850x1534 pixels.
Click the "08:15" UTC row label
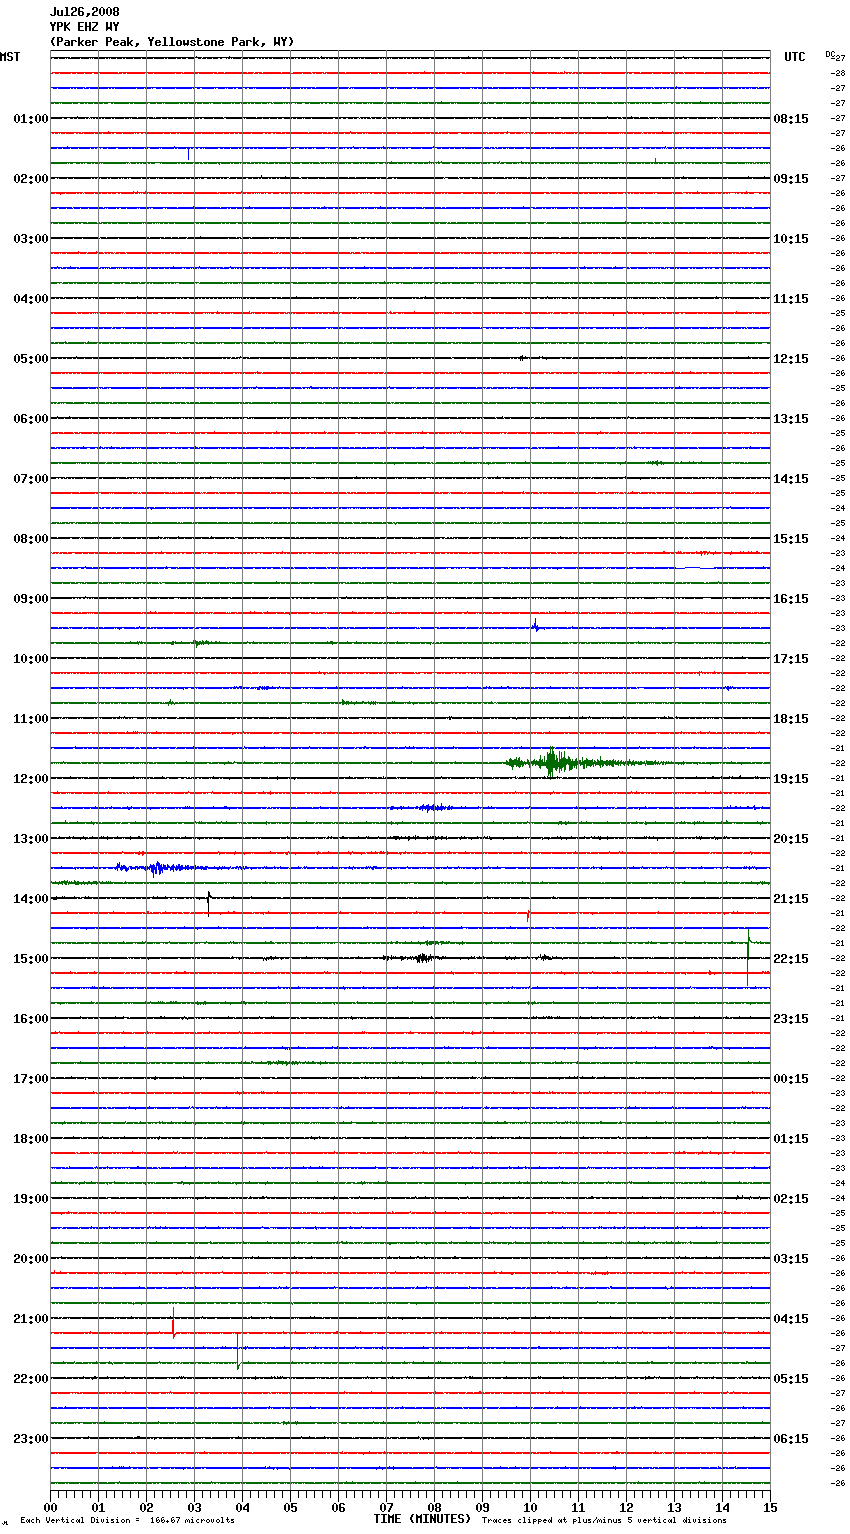coord(791,119)
